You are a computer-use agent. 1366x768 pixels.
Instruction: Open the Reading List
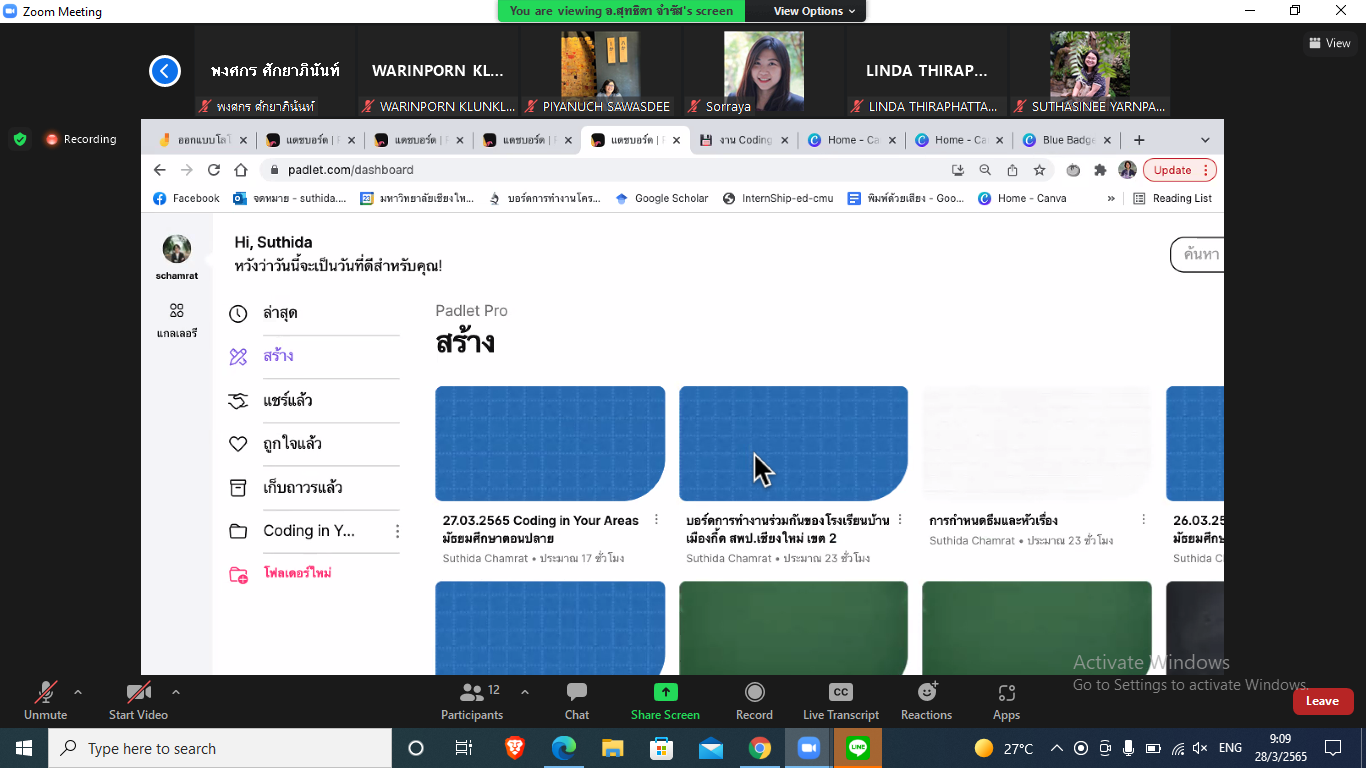1172,198
